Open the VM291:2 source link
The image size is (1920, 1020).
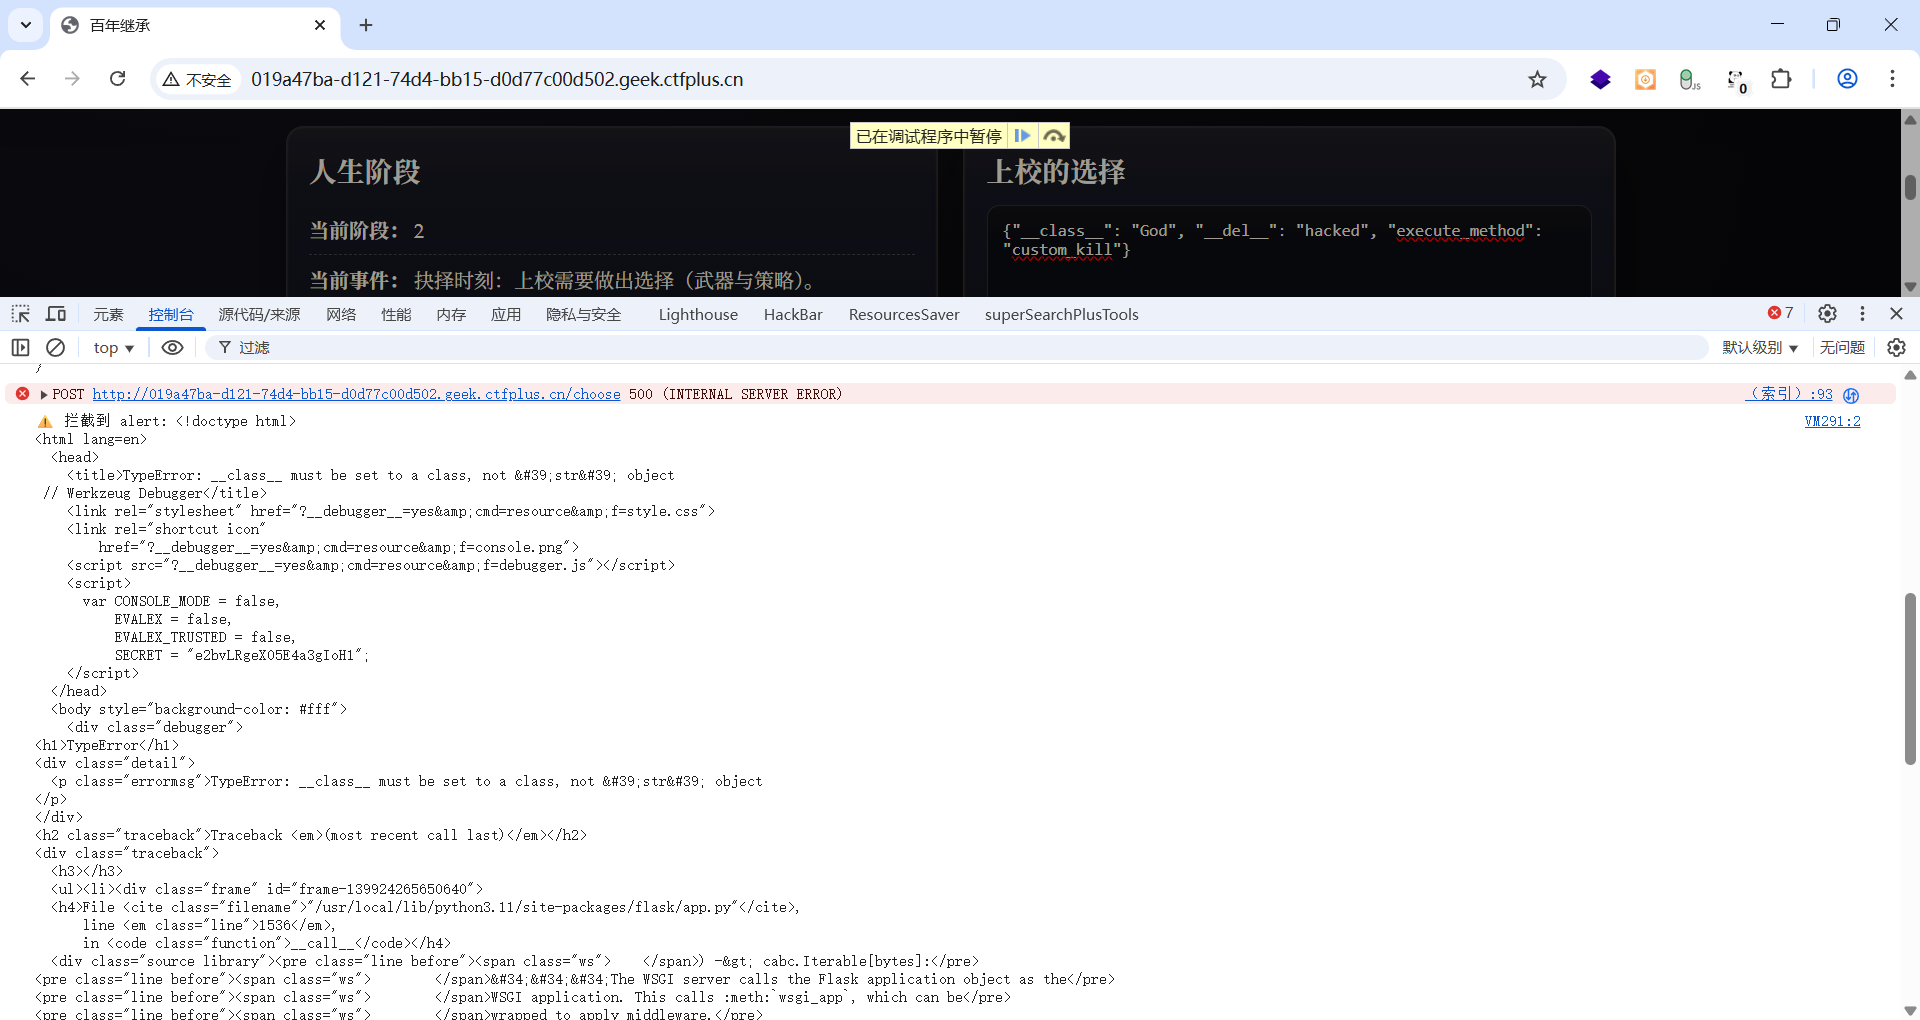tap(1832, 421)
